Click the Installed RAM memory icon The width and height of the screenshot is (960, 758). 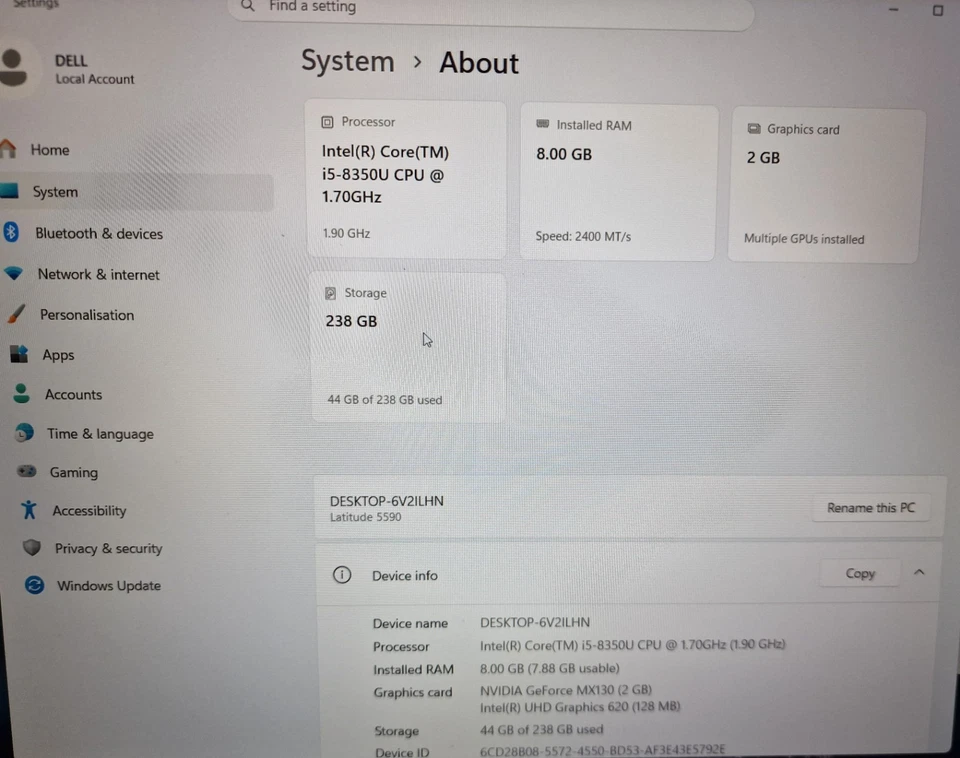point(542,124)
